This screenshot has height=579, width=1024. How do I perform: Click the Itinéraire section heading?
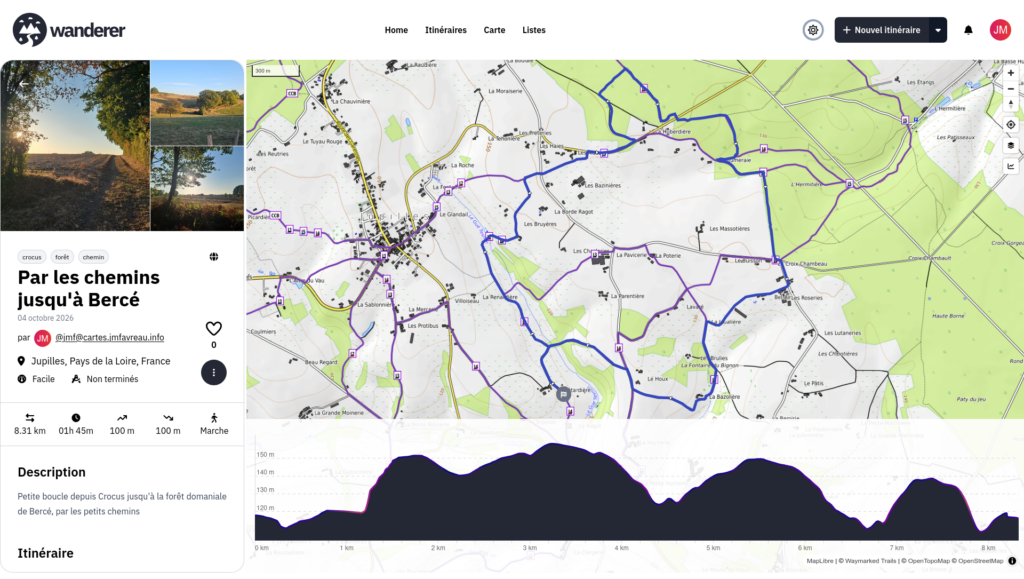click(x=46, y=553)
